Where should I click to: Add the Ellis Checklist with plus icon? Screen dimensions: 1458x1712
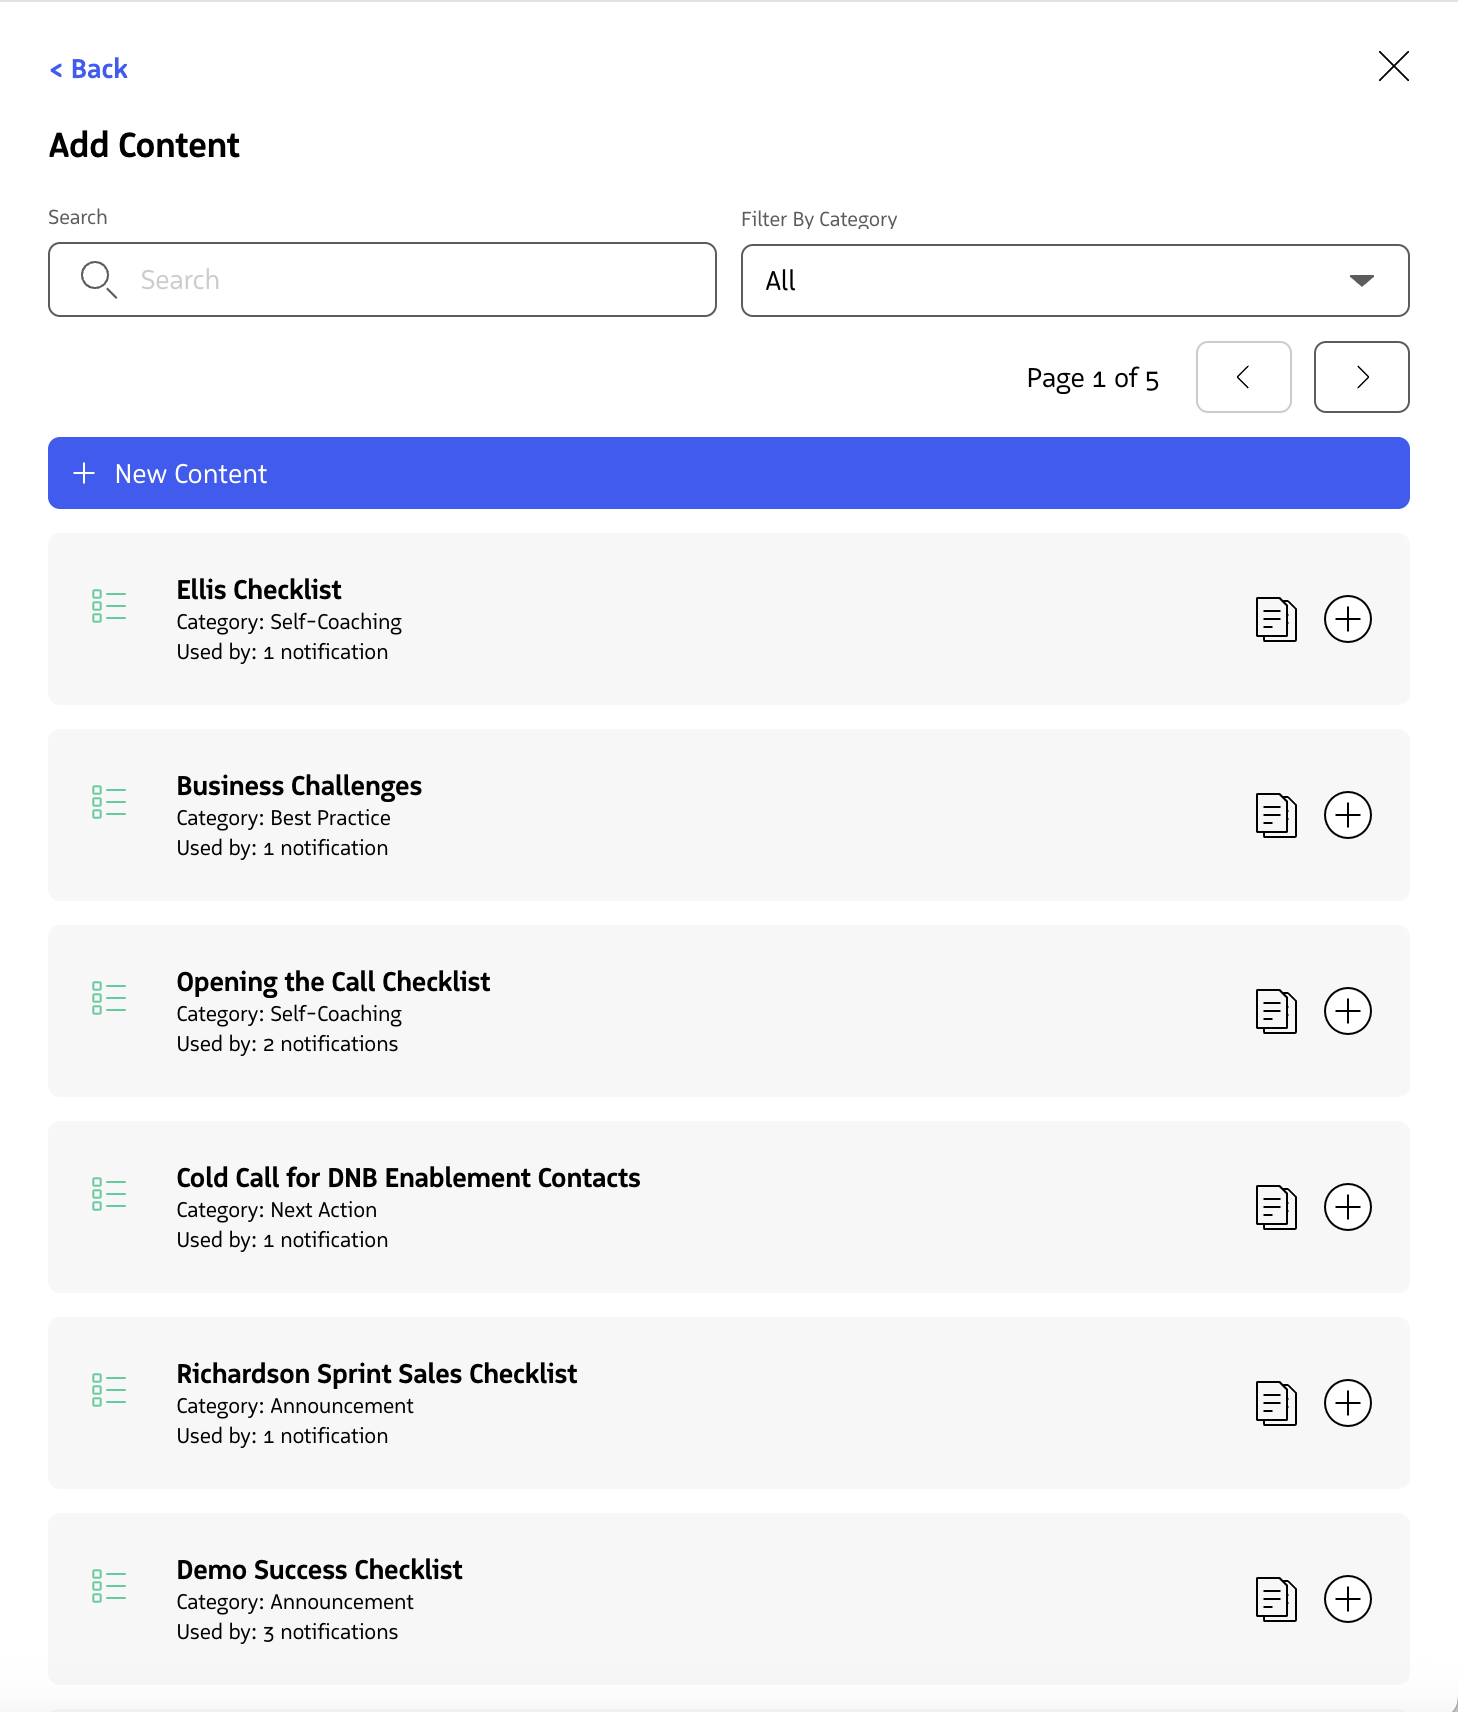click(1347, 619)
